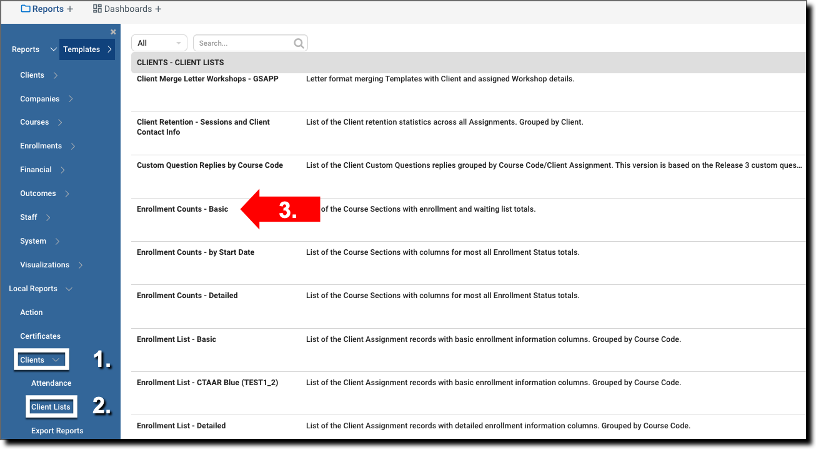The image size is (816, 450).
Task: Open Enrollment Counts - by Start Date report
Action: pyautogui.click(x=195, y=252)
